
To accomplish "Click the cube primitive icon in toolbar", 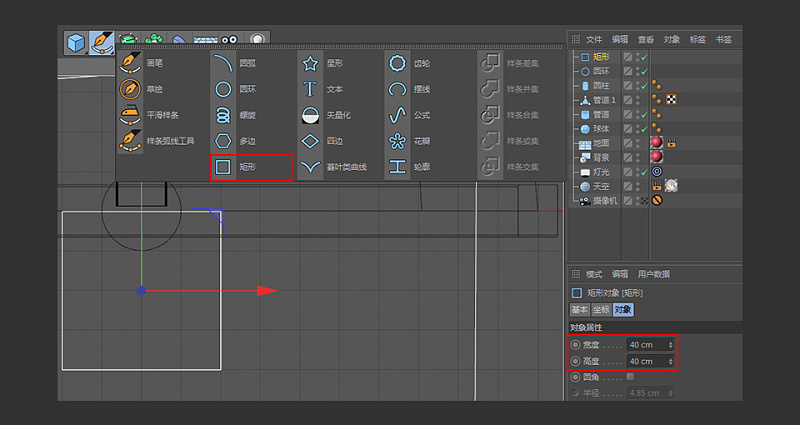I will click(x=76, y=42).
